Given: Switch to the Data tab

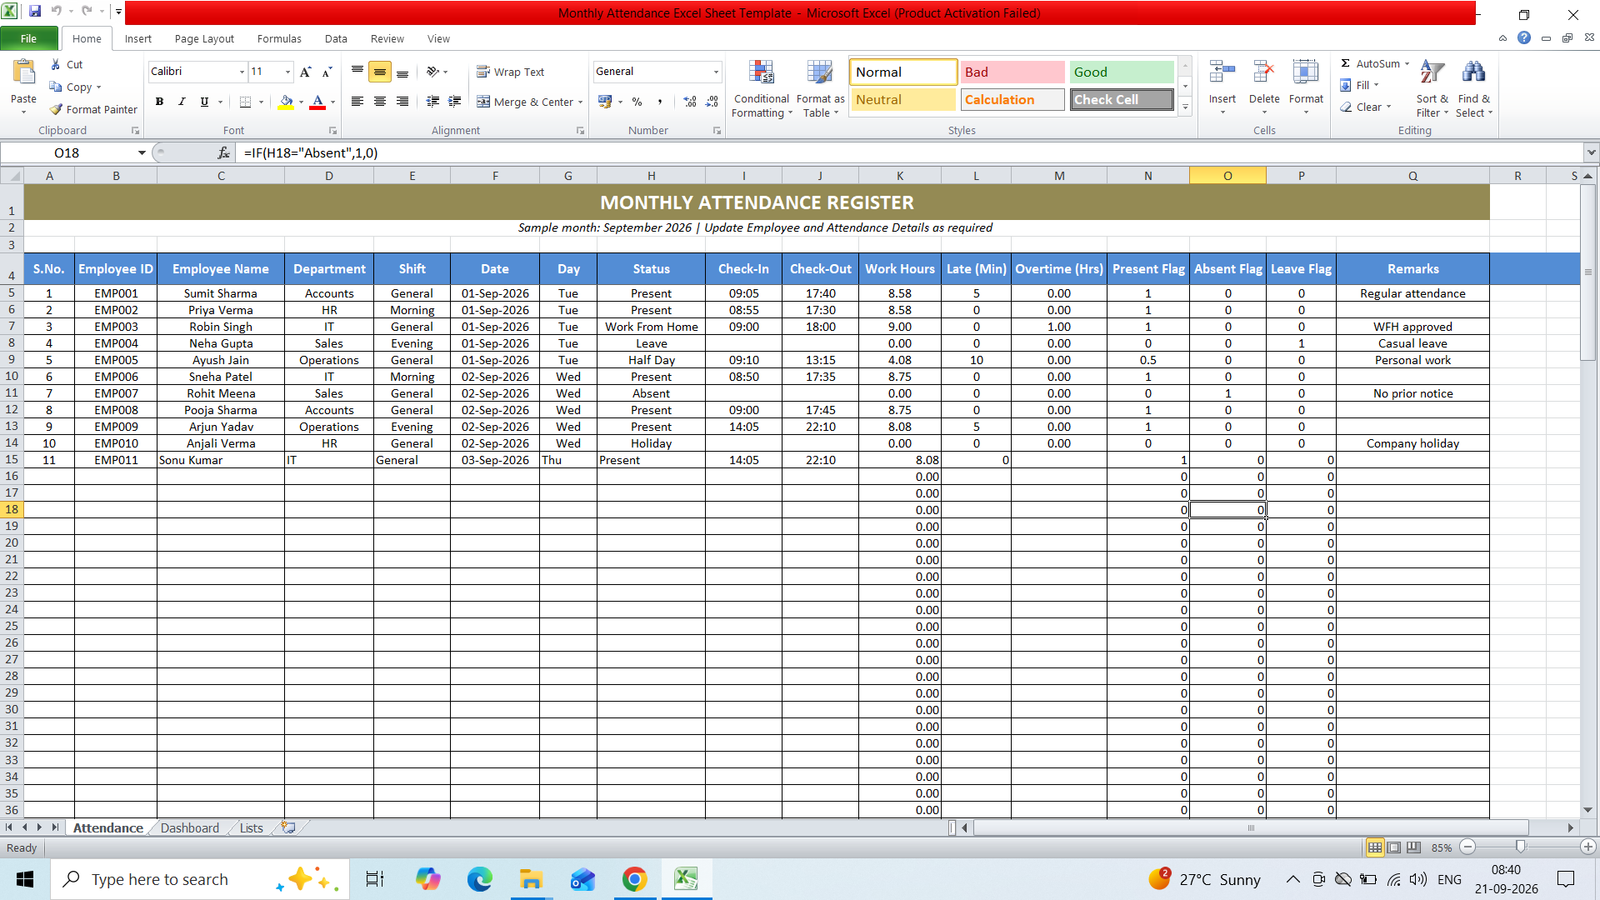Looking at the screenshot, I should click(x=336, y=39).
